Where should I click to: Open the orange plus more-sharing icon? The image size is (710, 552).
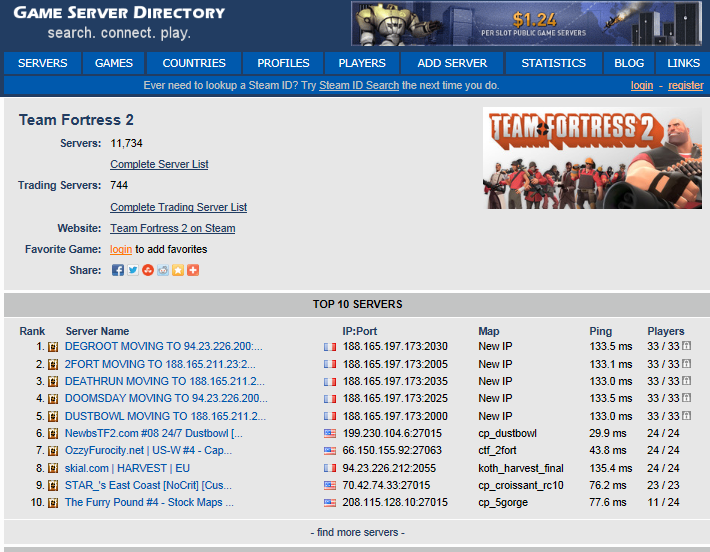pyautogui.click(x=193, y=270)
